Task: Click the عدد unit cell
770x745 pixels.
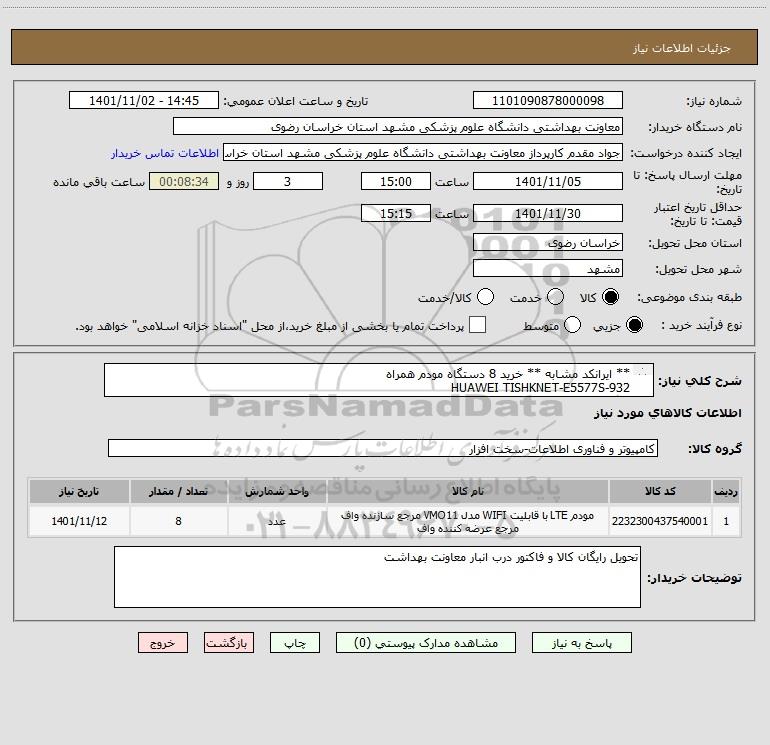Action: (x=277, y=521)
